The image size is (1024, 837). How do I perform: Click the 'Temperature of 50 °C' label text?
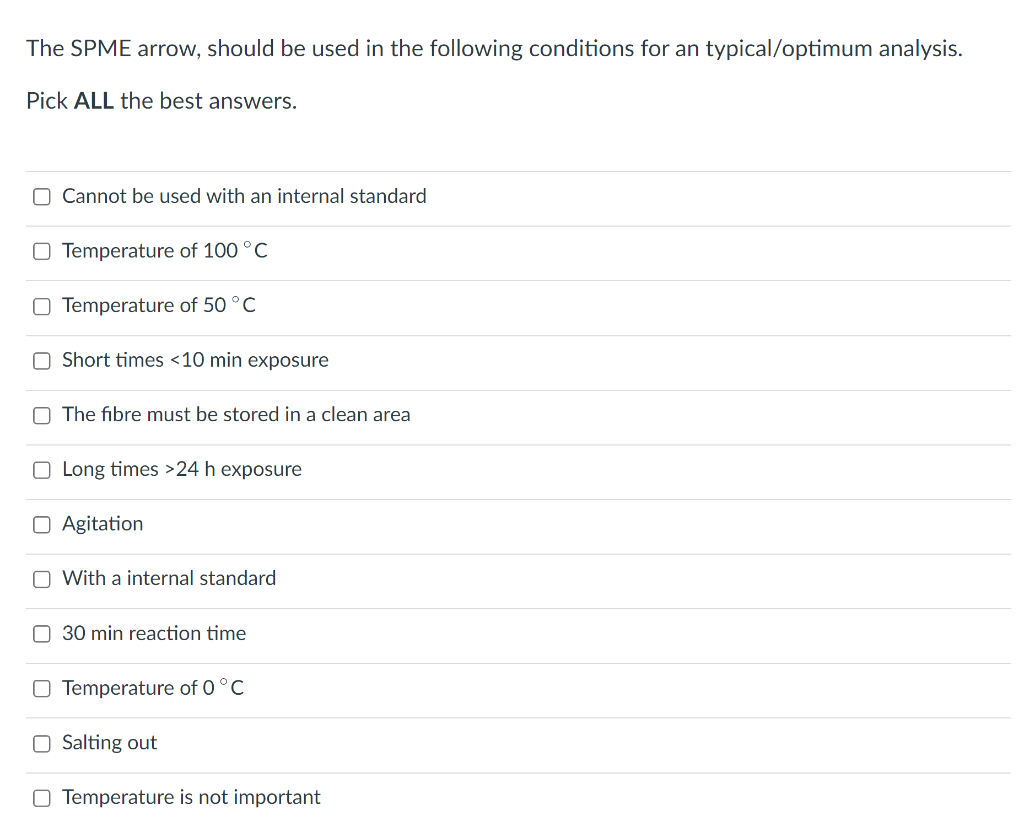159,305
